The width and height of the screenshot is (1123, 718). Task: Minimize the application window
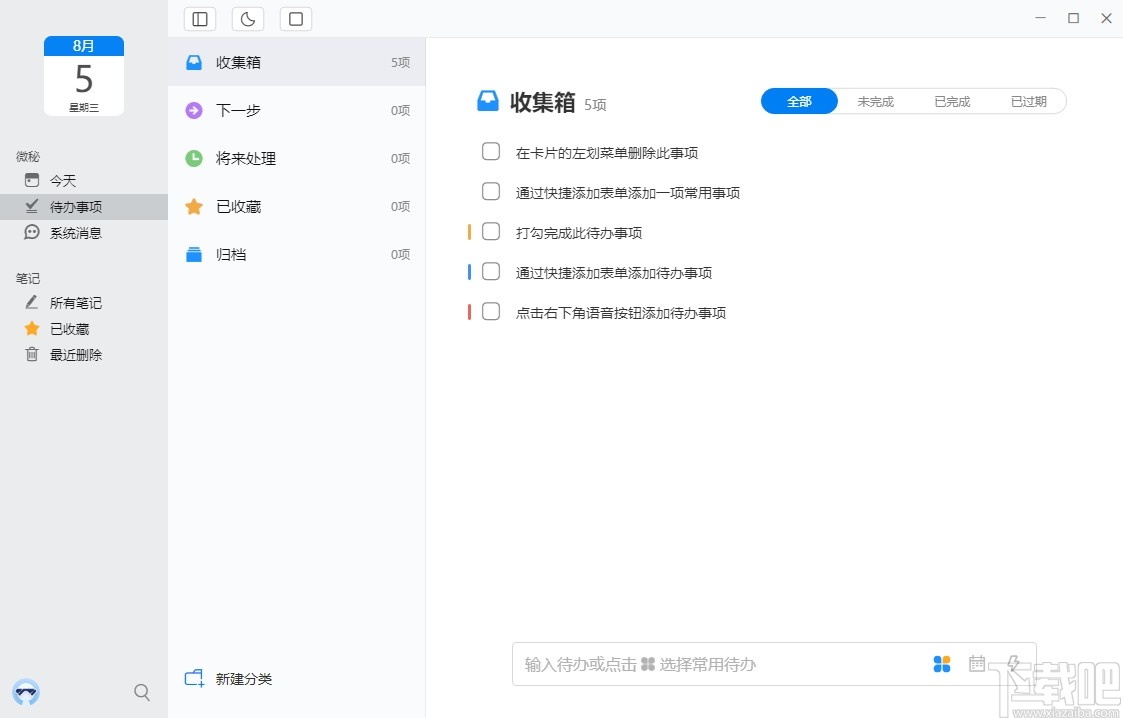pos(1041,18)
